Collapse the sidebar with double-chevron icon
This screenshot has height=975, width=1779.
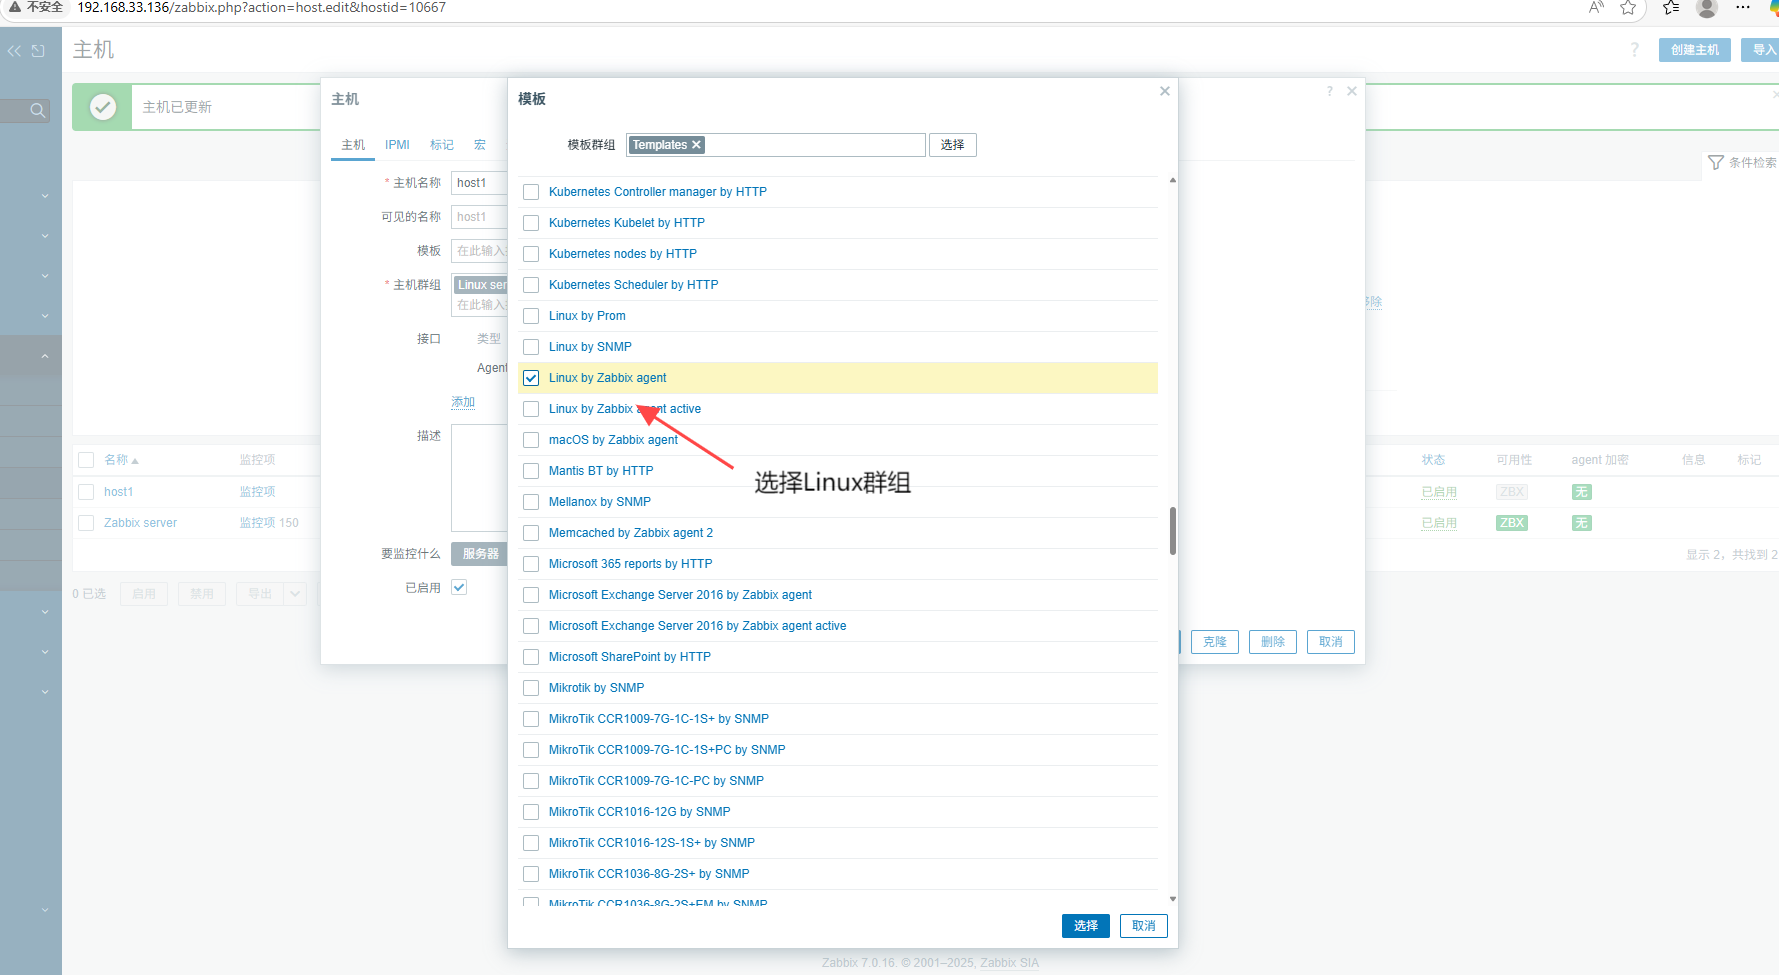(14, 51)
